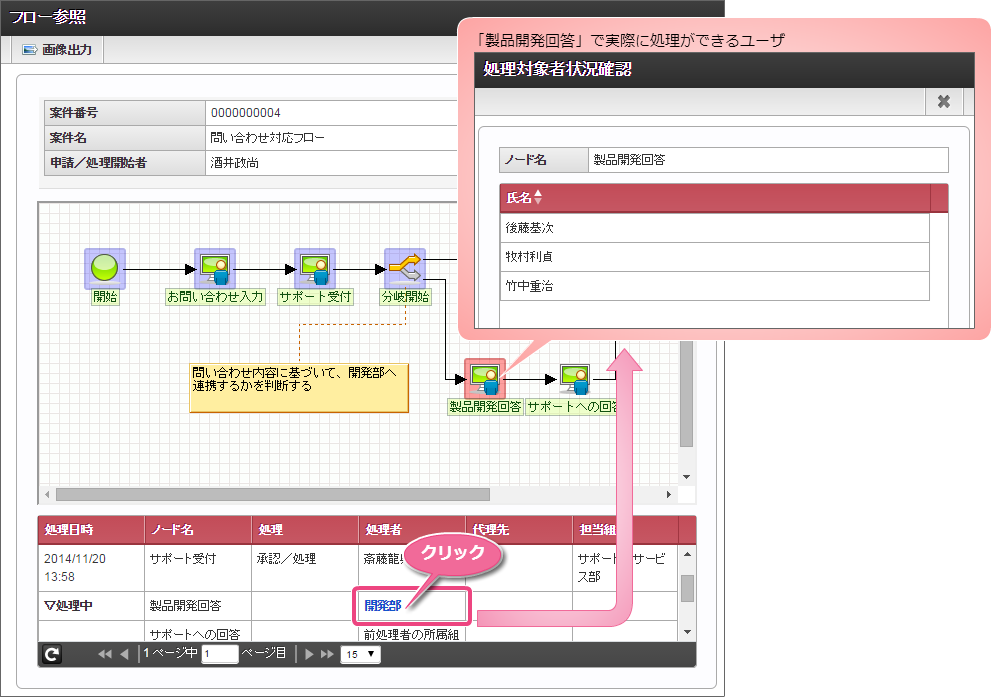This screenshot has width=992, height=697.
Task: Click the 処理 column header
Action: (306, 530)
